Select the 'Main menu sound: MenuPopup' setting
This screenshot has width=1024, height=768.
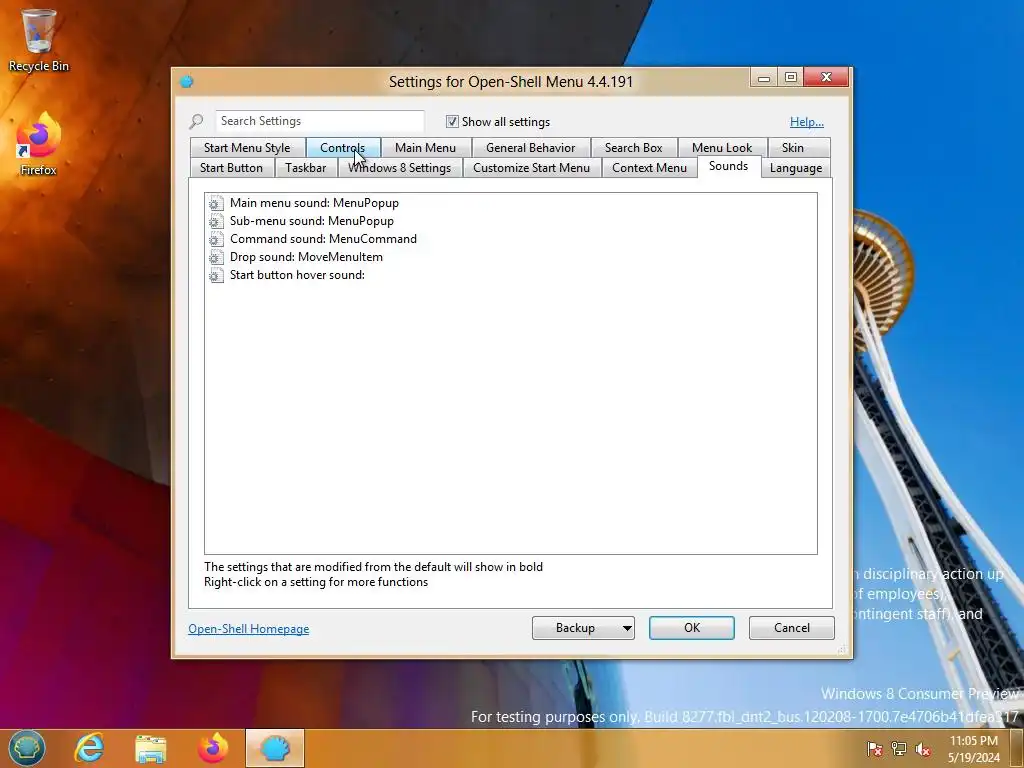[314, 203]
